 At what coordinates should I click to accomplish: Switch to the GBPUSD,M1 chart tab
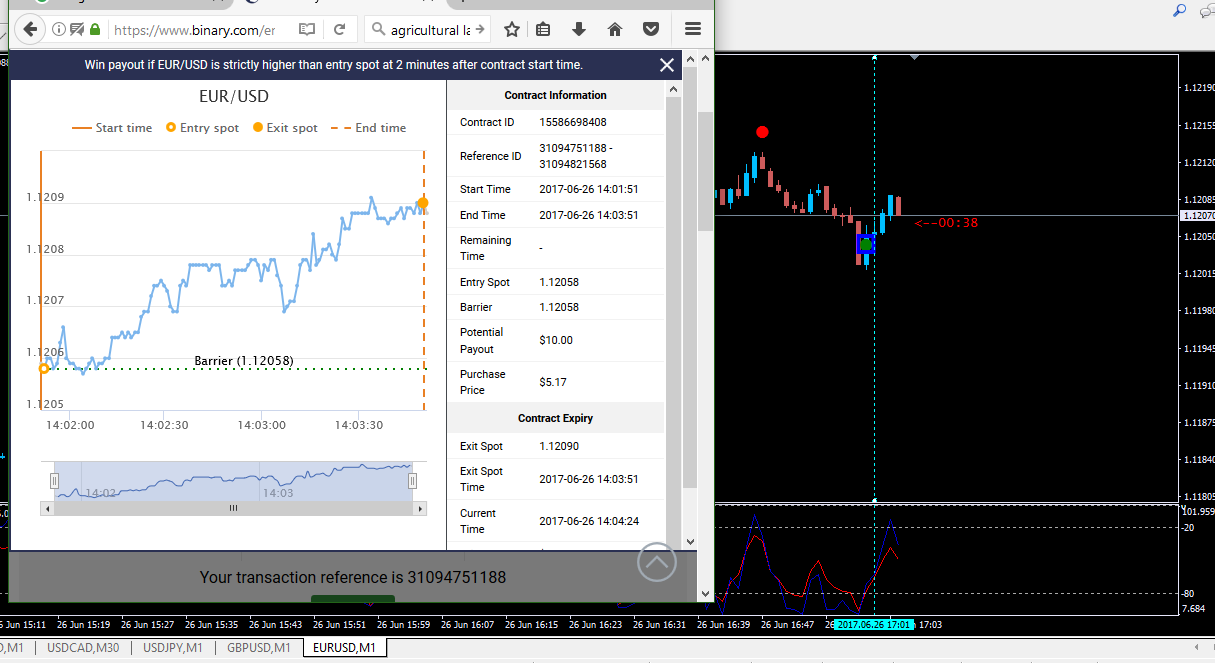[259, 648]
